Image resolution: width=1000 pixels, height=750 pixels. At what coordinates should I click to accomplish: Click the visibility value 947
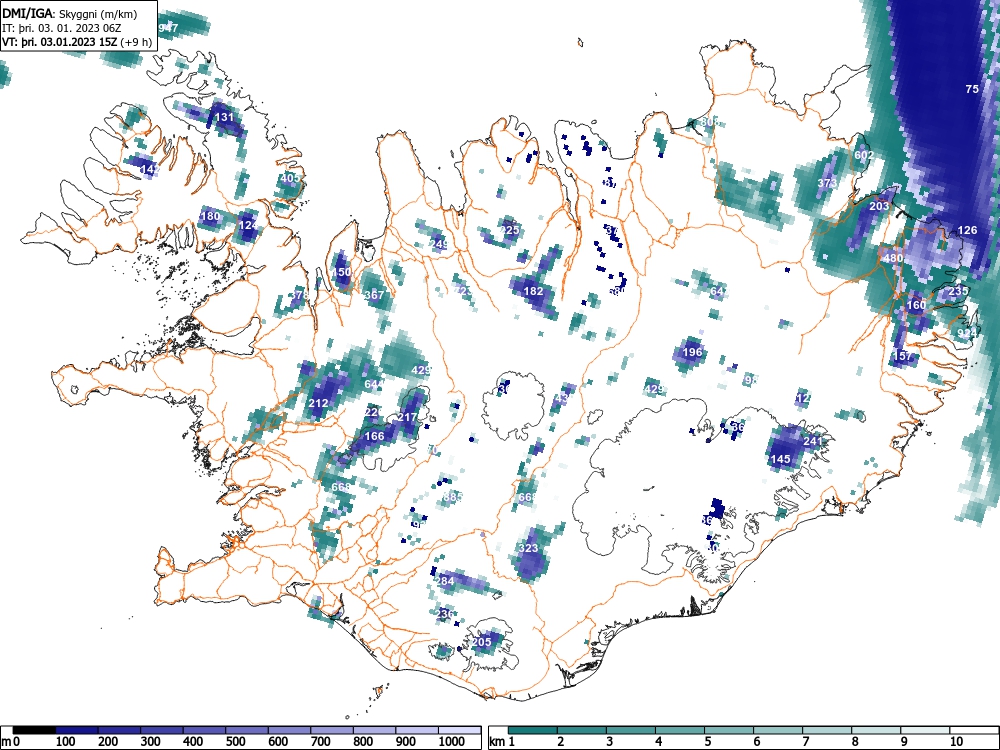[x=168, y=28]
